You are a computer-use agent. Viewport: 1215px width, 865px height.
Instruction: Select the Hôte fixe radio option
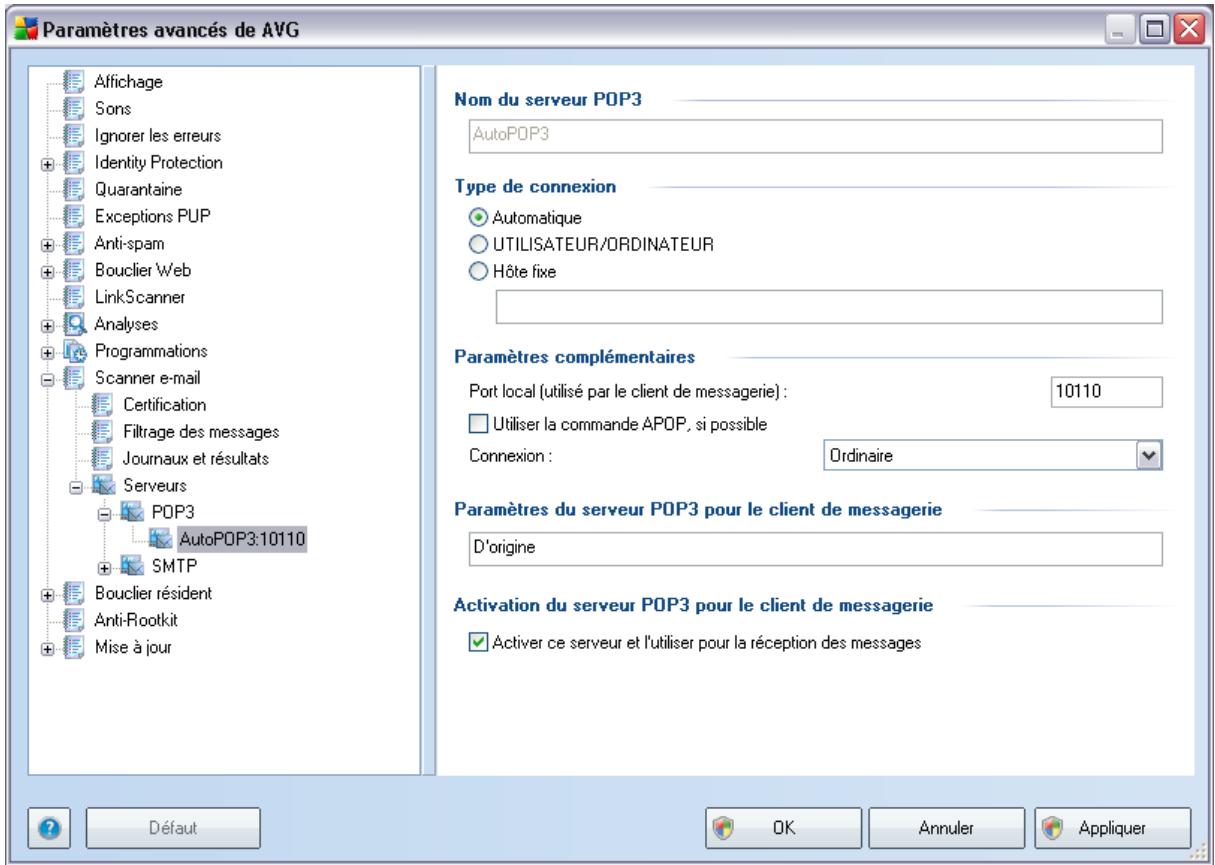point(477,269)
